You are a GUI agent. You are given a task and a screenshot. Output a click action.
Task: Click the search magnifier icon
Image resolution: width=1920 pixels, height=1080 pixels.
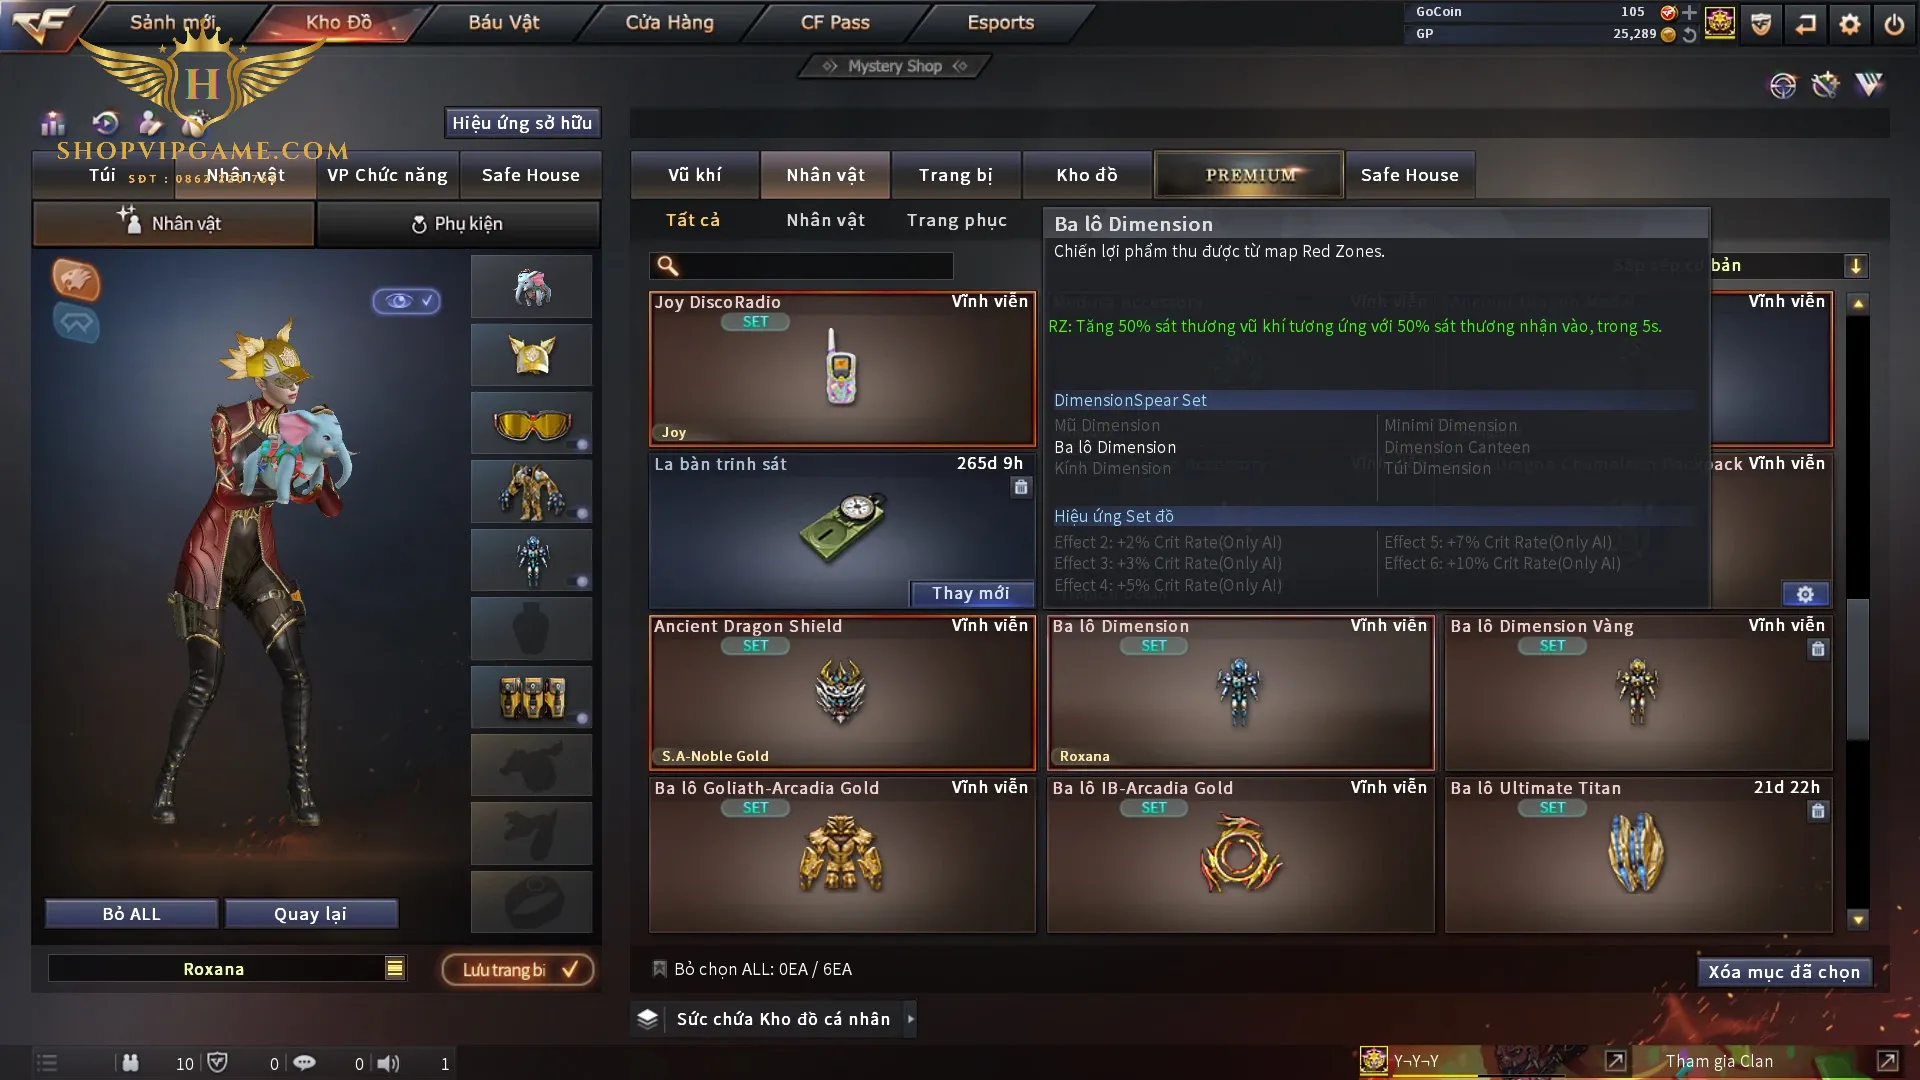(667, 265)
